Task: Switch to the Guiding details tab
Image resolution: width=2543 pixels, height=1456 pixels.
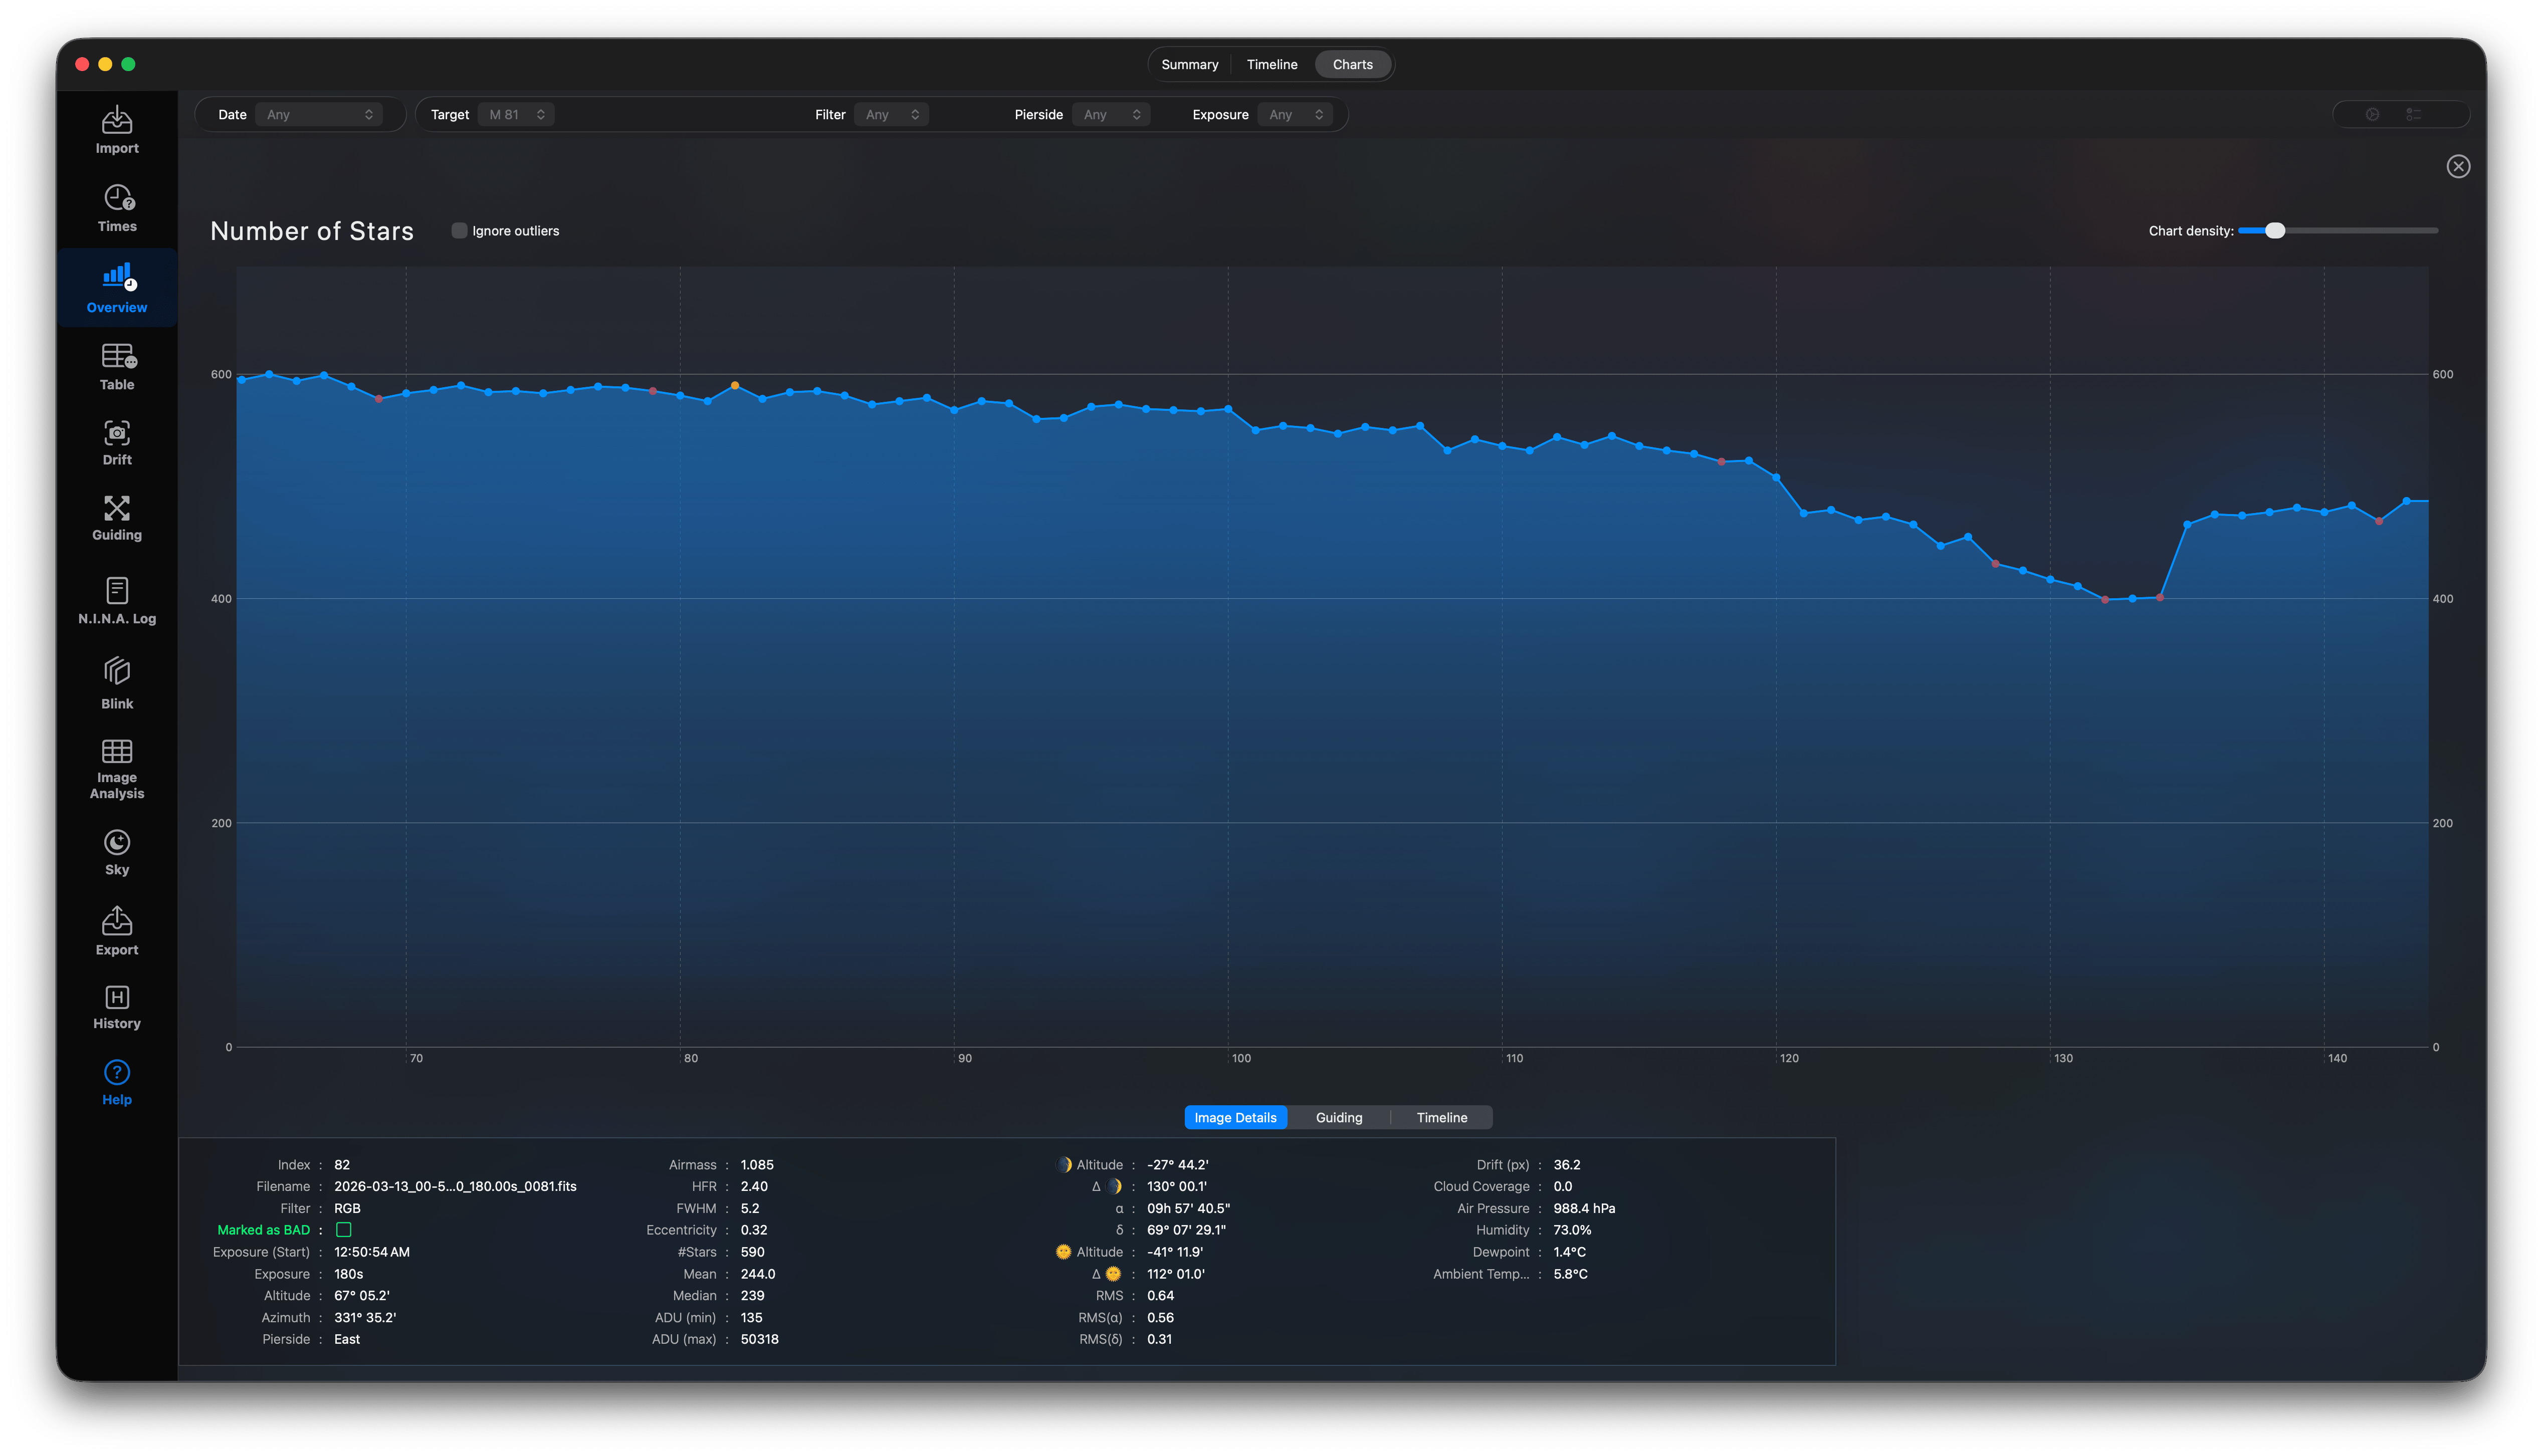Action: [x=1338, y=1118]
